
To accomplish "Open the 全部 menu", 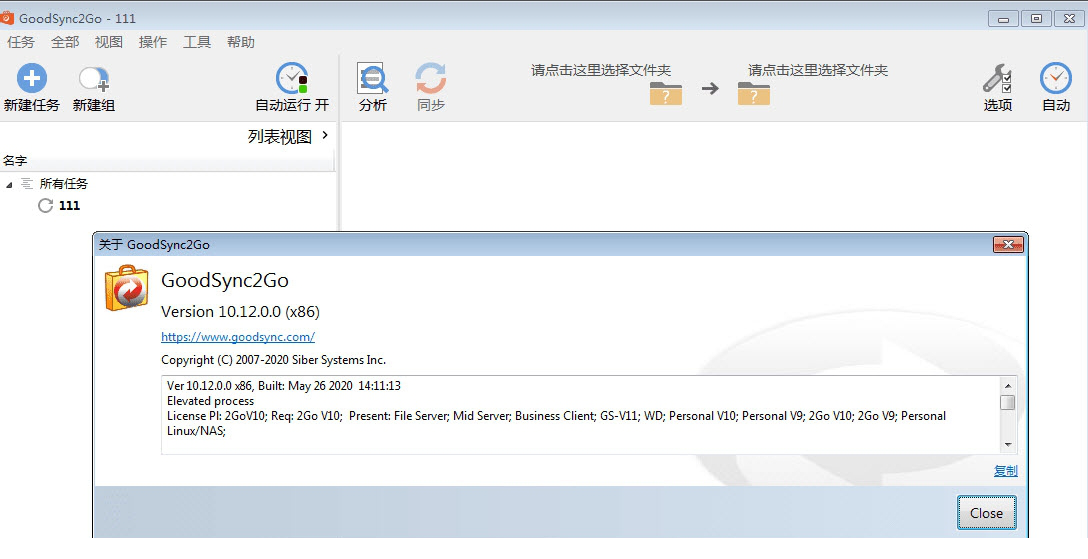I will point(65,42).
